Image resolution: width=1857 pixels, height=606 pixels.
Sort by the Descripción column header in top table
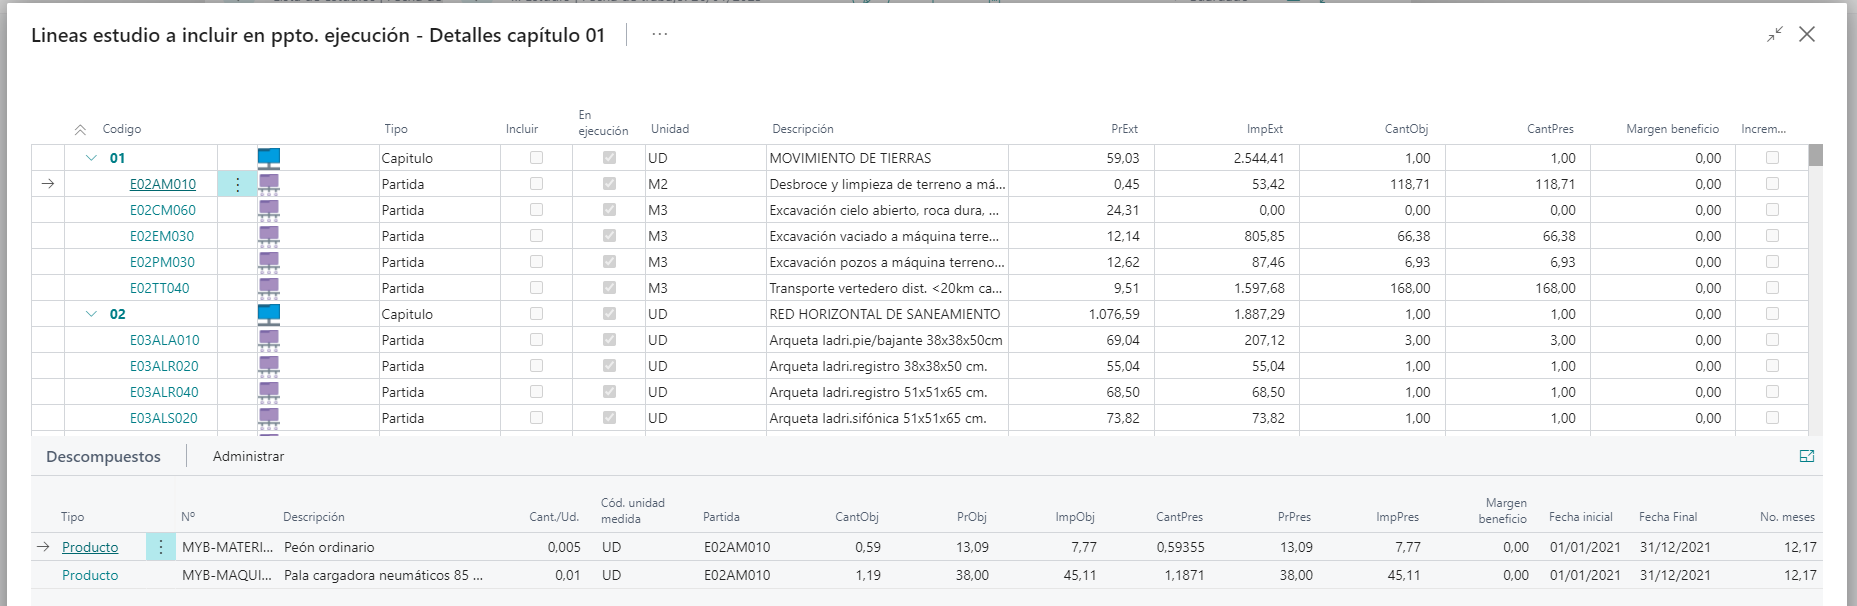click(803, 129)
